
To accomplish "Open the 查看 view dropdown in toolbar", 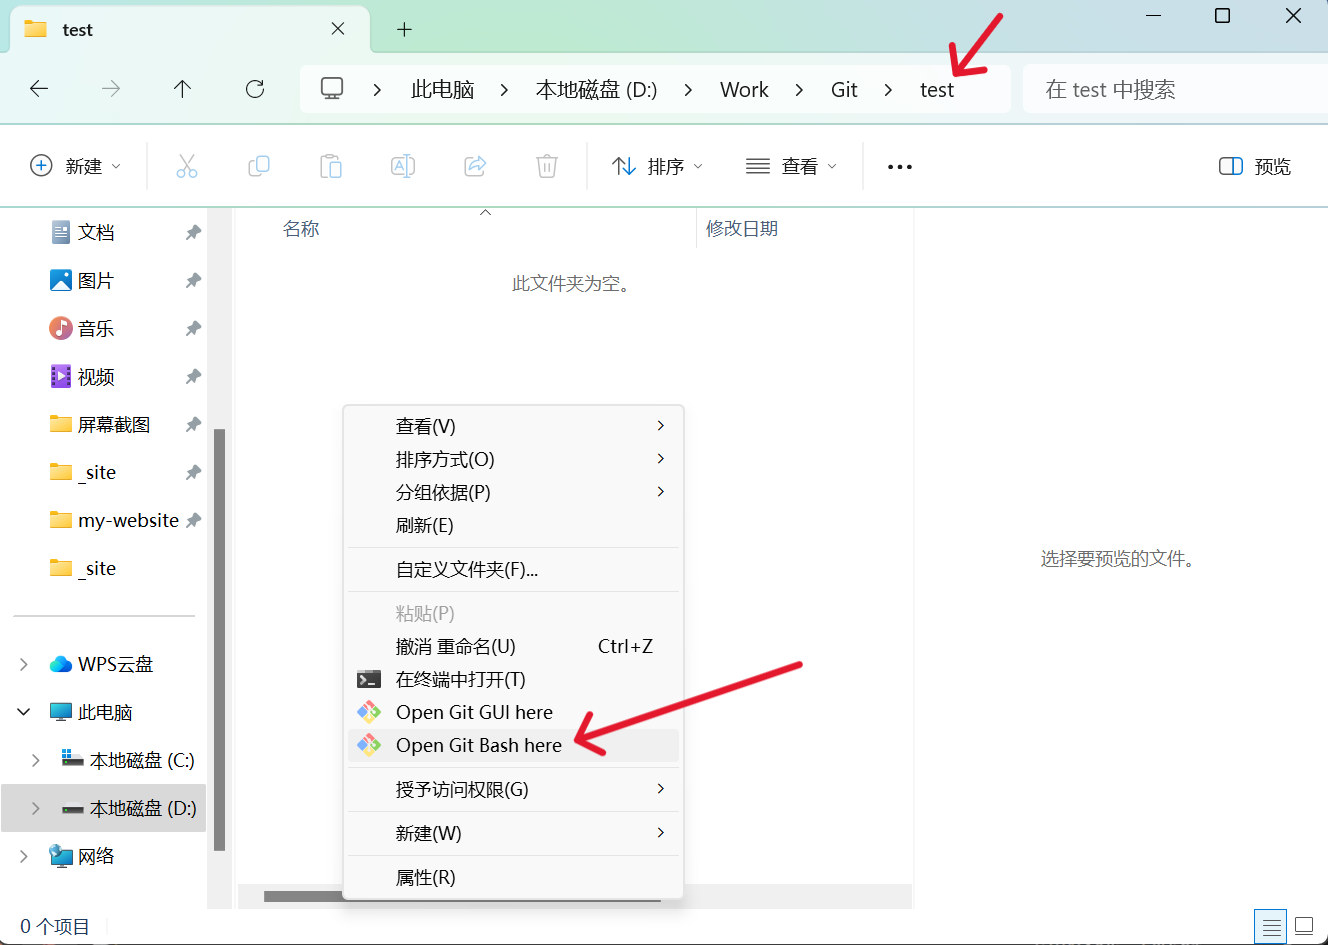I will [791, 166].
